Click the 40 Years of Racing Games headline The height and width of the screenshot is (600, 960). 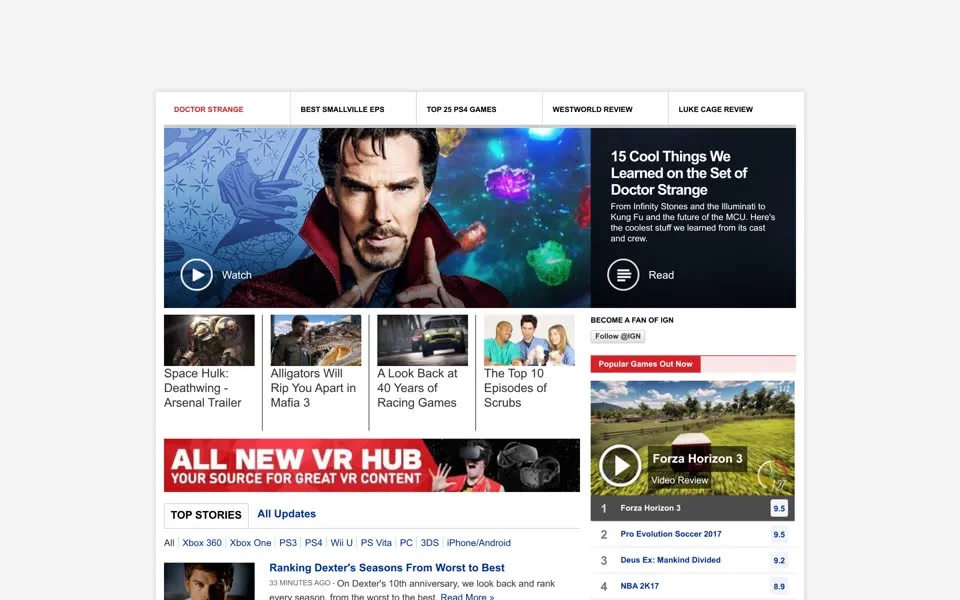coord(417,388)
